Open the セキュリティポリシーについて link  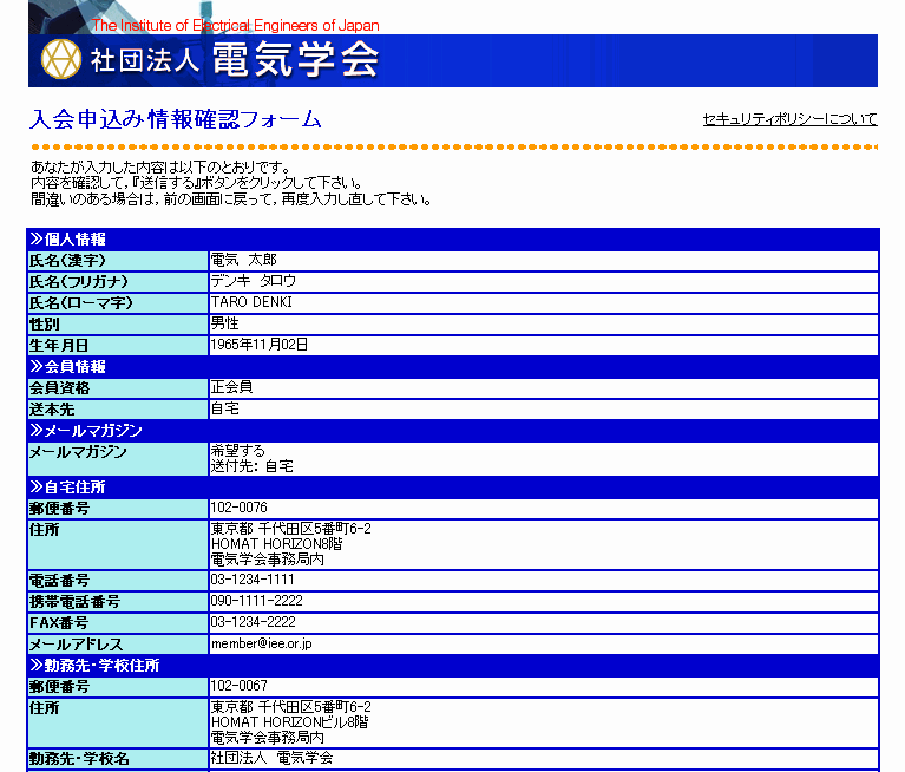[790, 119]
